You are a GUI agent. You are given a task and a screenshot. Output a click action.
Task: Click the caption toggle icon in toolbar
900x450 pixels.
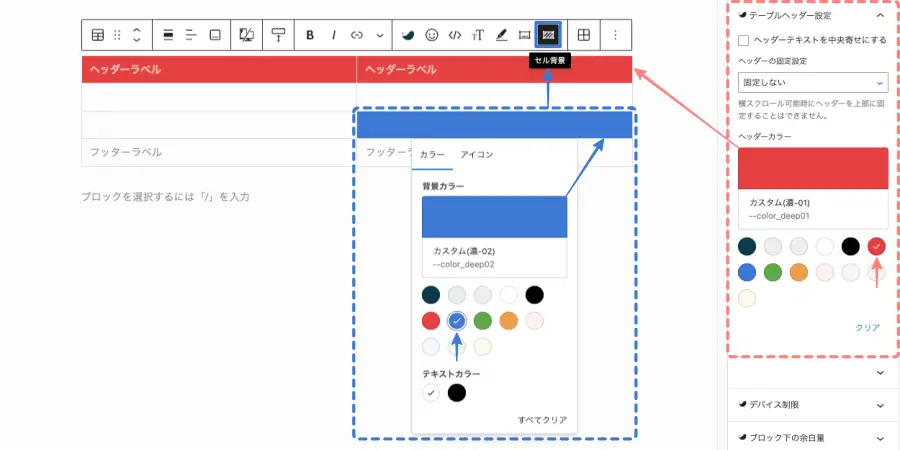click(x=215, y=35)
